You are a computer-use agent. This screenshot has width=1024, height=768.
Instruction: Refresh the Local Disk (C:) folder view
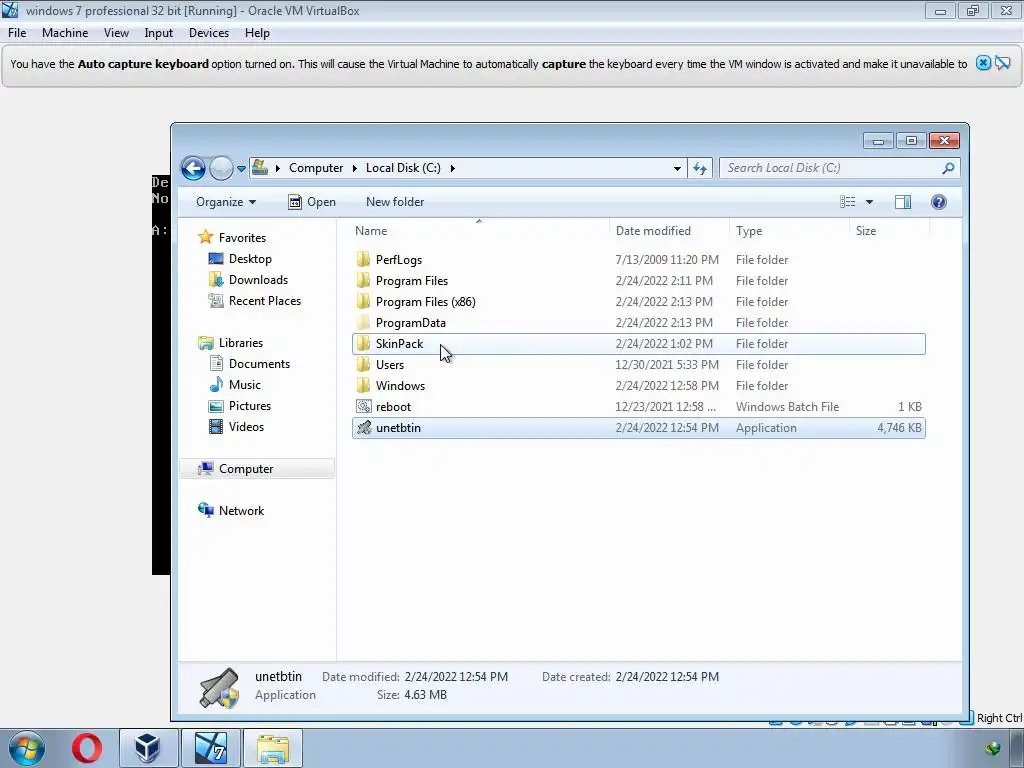(700, 168)
